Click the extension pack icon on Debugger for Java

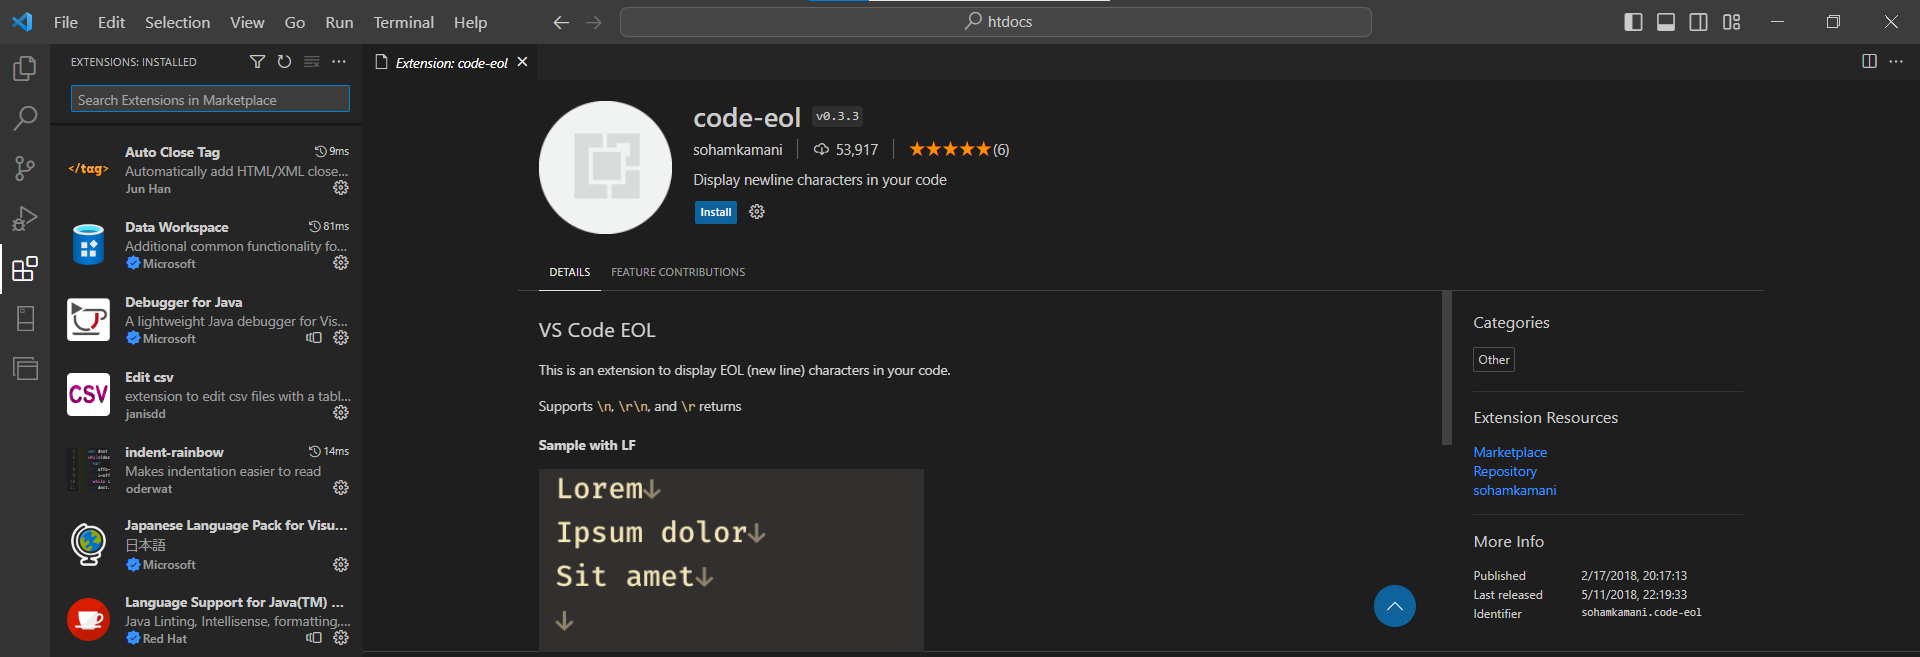pos(314,338)
